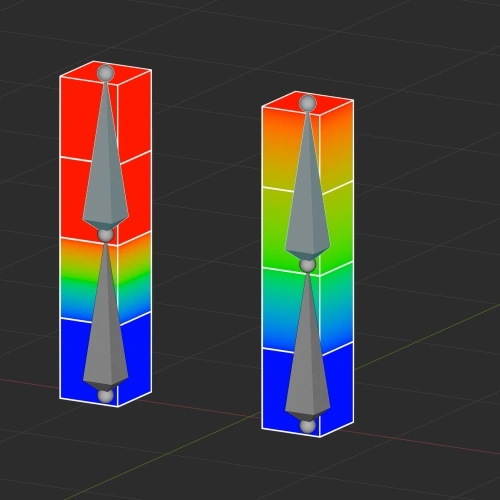Select the upper bone in the right column
Viewport: 500px width, 500px height.
(x=307, y=187)
